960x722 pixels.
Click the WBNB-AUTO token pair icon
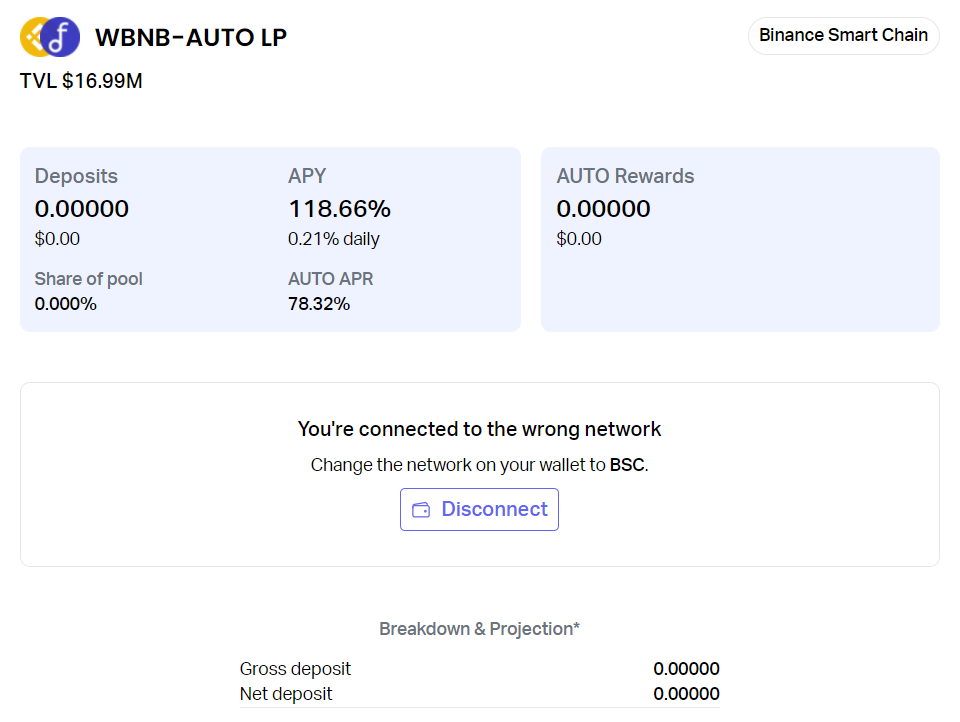pyautogui.click(x=50, y=37)
